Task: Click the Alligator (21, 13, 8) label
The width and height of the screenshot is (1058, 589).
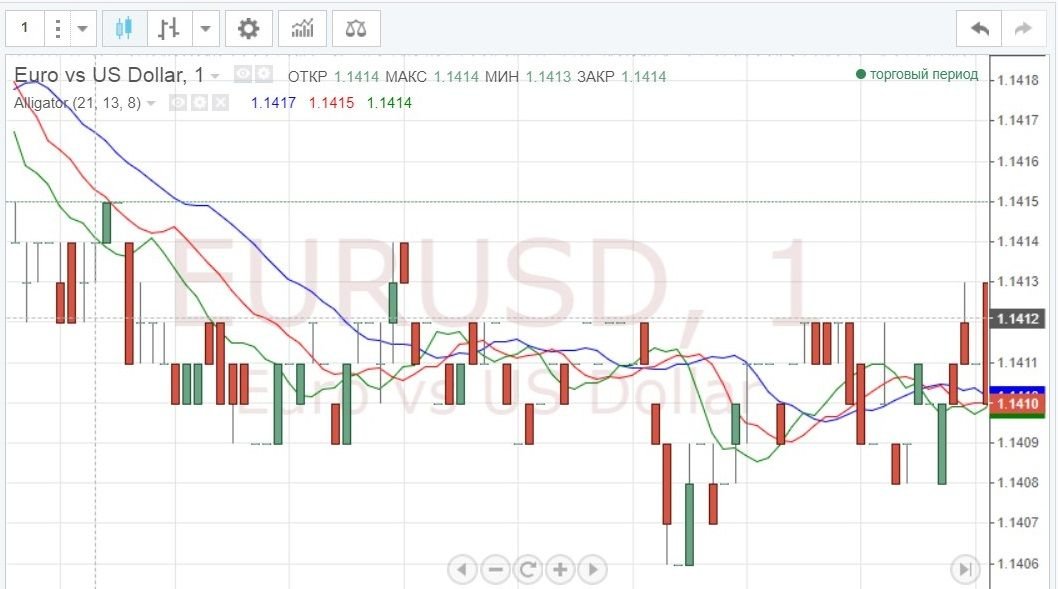Action: click(77, 103)
